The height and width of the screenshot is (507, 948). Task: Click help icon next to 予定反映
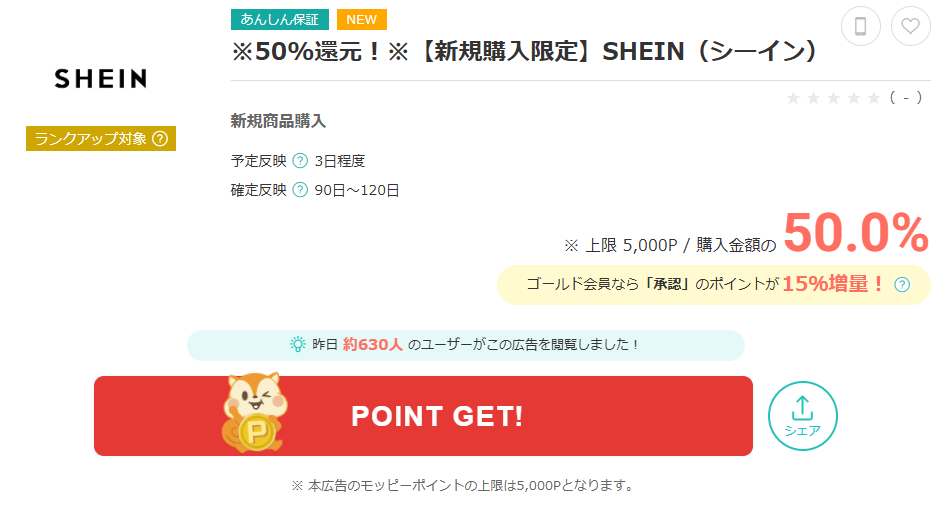[x=299, y=160]
